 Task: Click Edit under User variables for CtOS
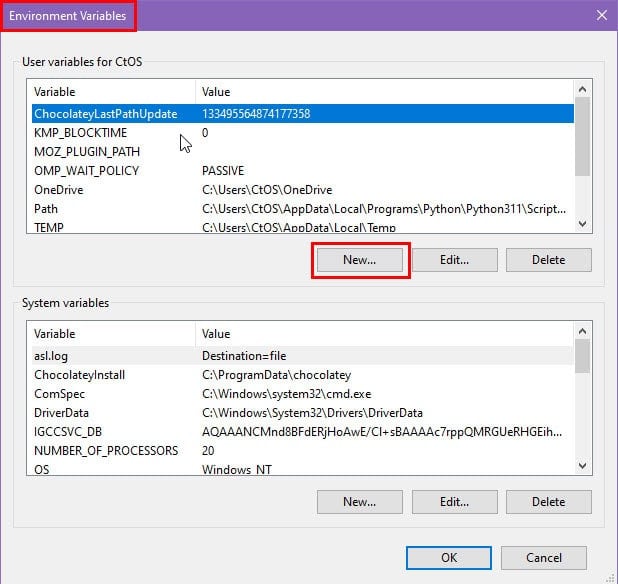454,260
